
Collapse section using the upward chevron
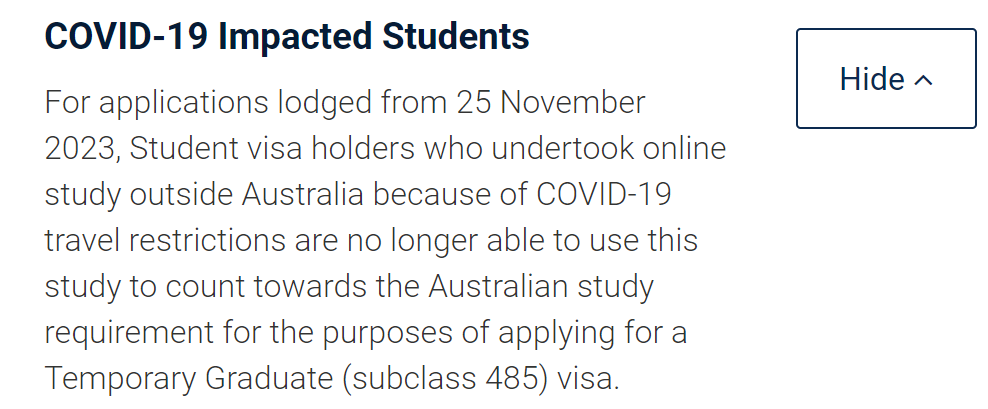point(923,80)
